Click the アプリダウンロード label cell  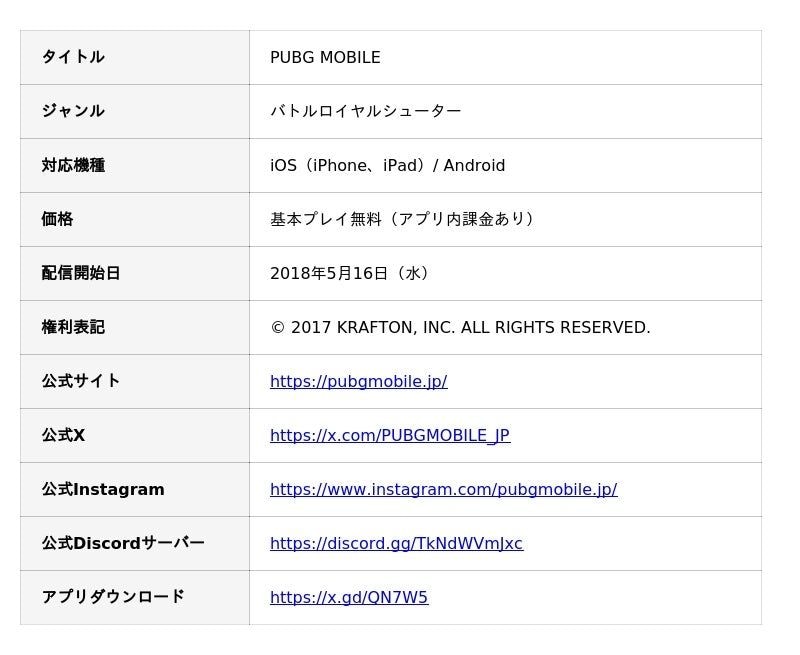[x=135, y=598]
